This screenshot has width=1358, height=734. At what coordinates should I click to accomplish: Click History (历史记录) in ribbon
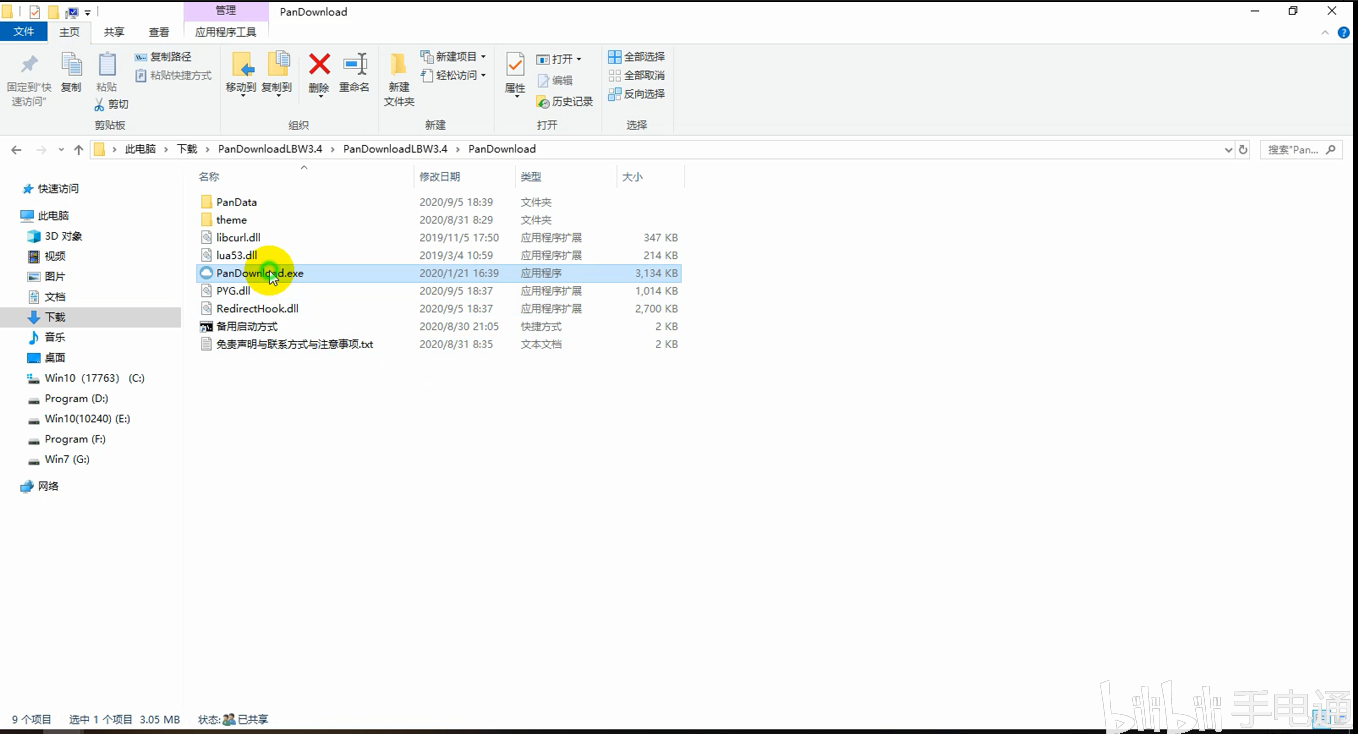[565, 101]
